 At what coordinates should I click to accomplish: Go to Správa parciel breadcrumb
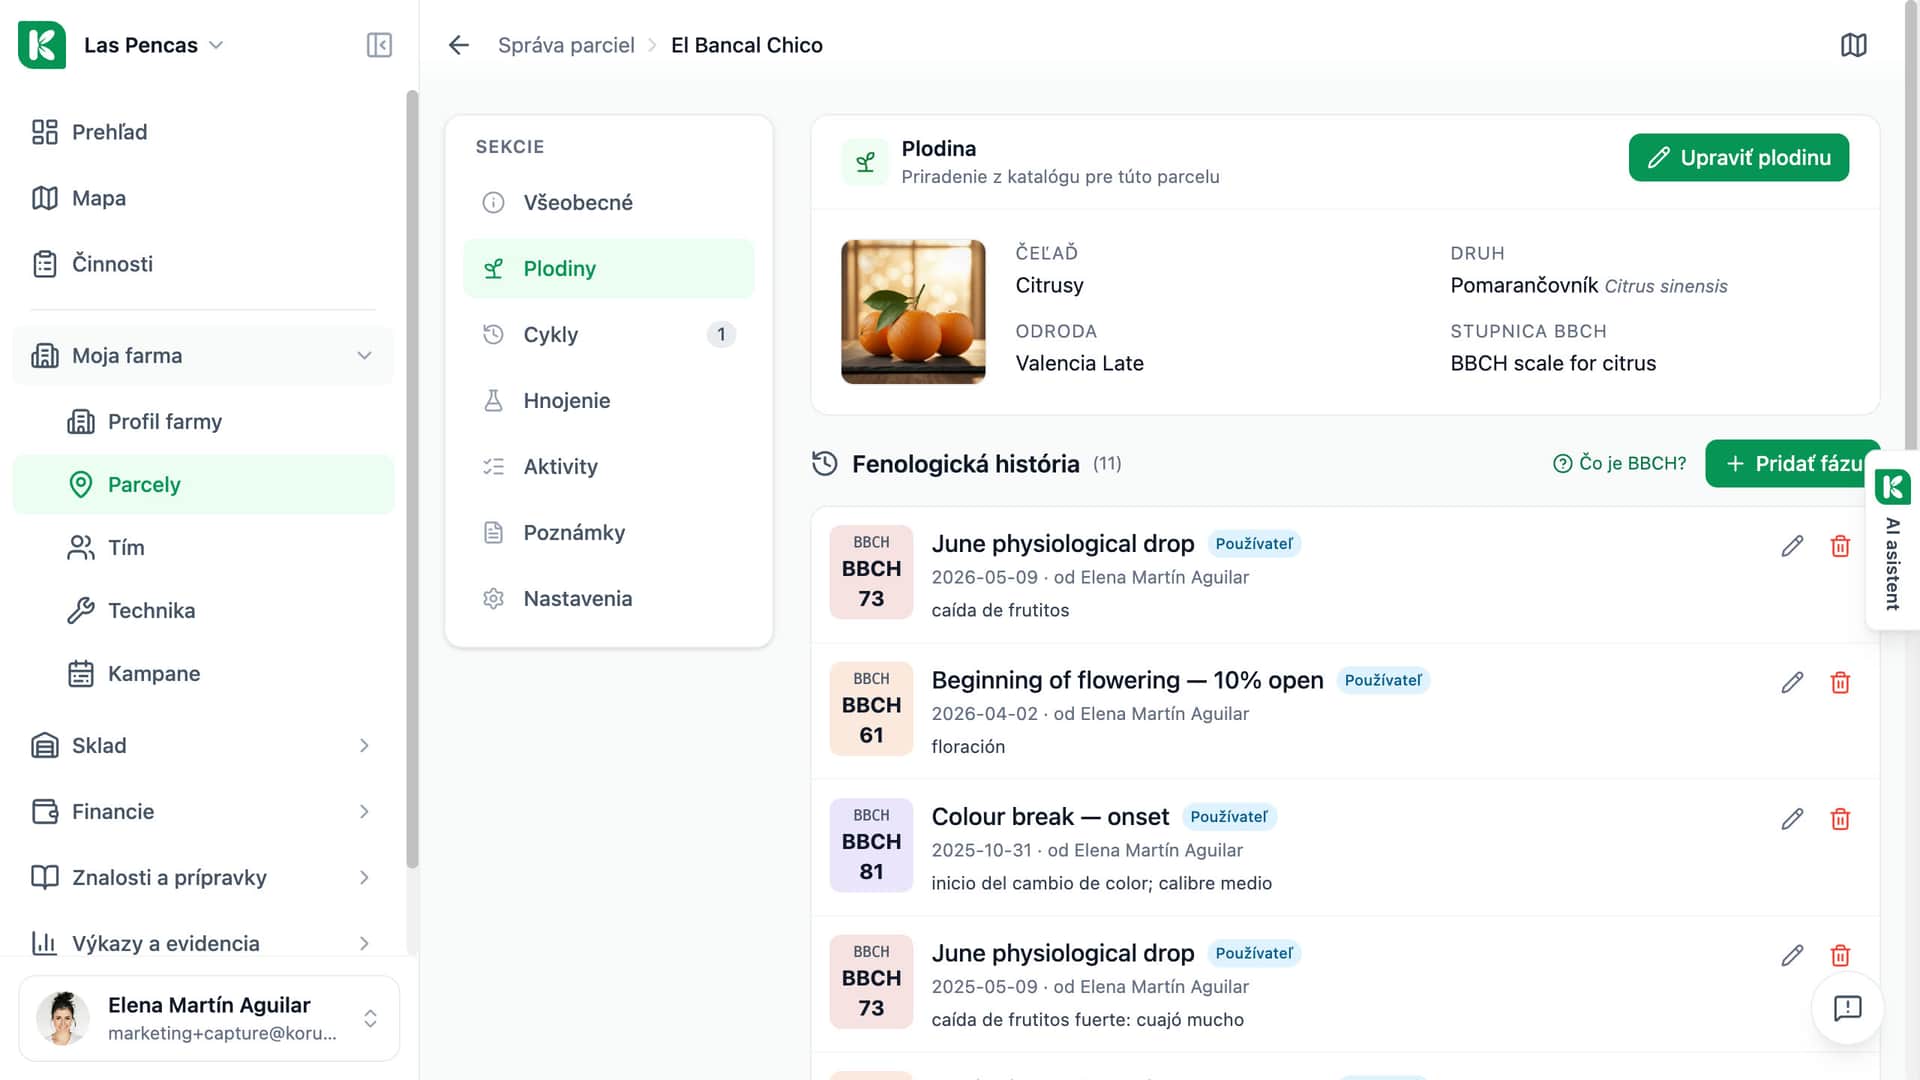[566, 45]
